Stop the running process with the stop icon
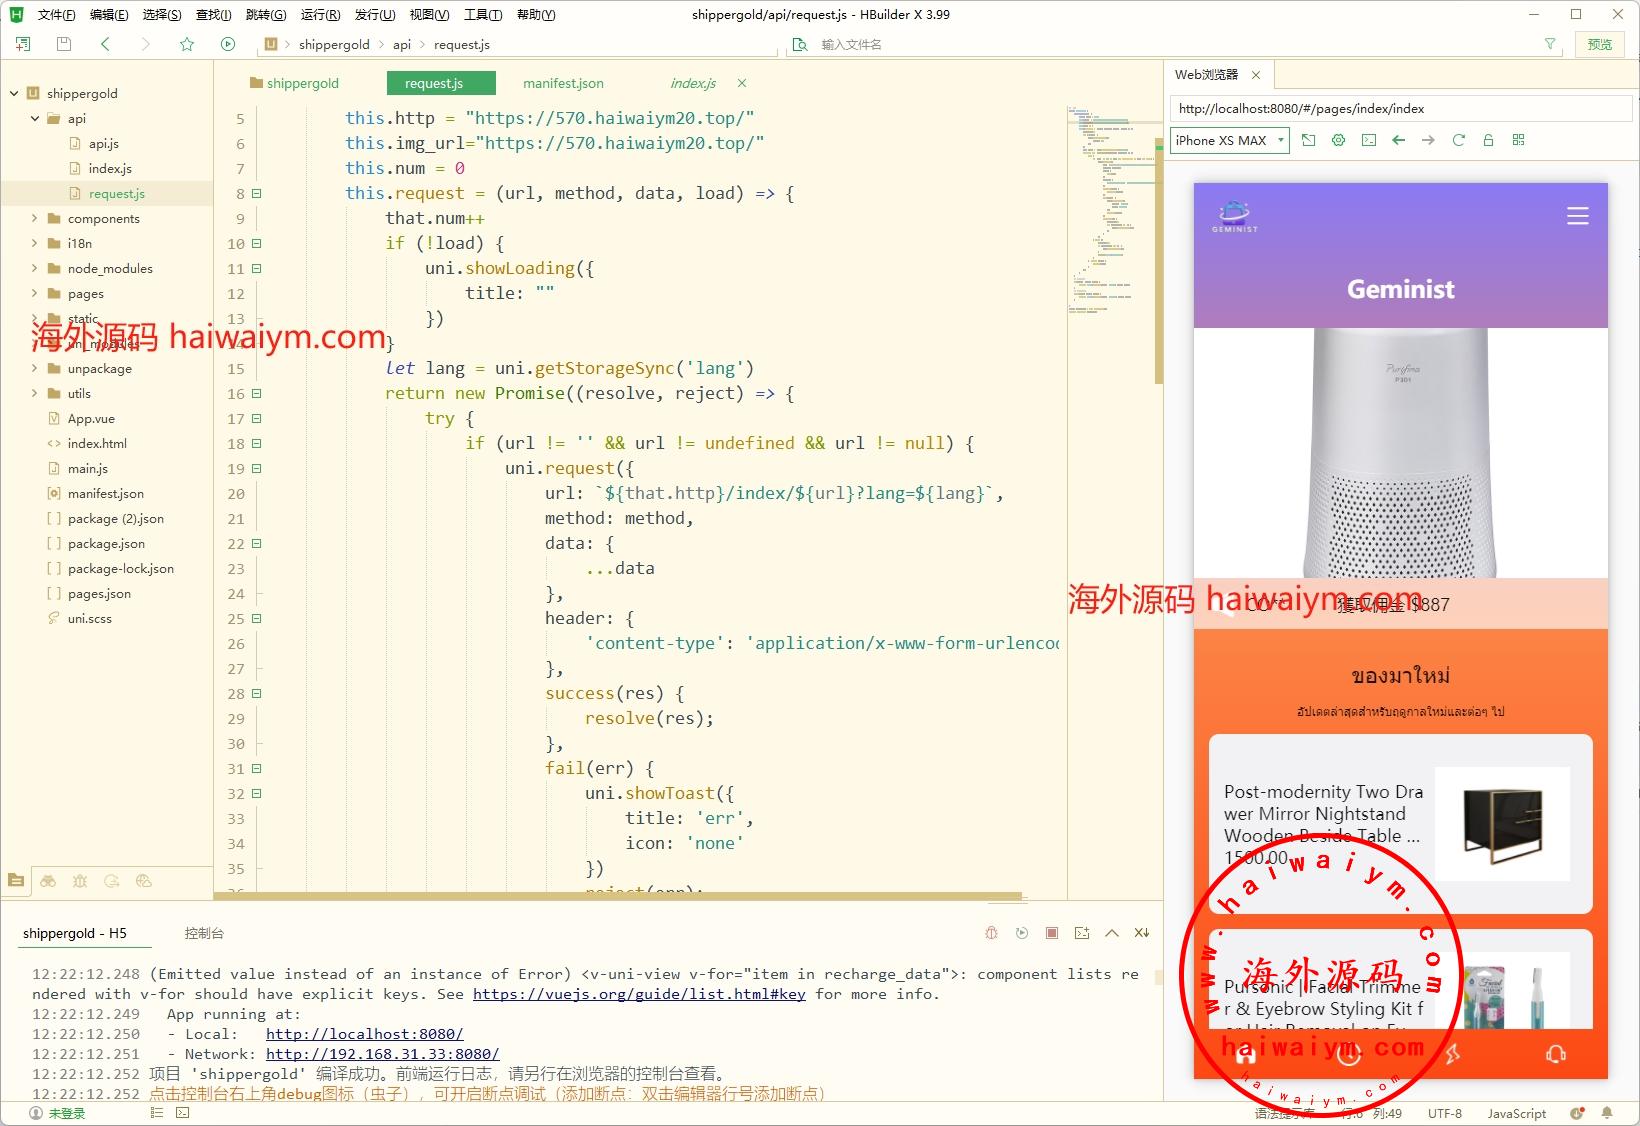 [1051, 933]
